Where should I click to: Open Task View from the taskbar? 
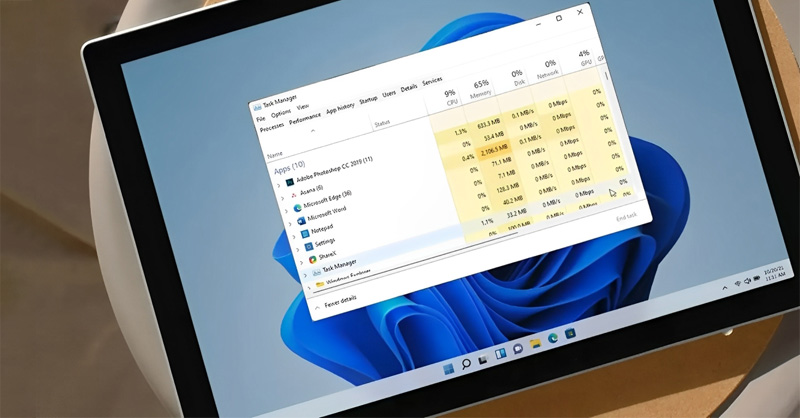point(483,359)
